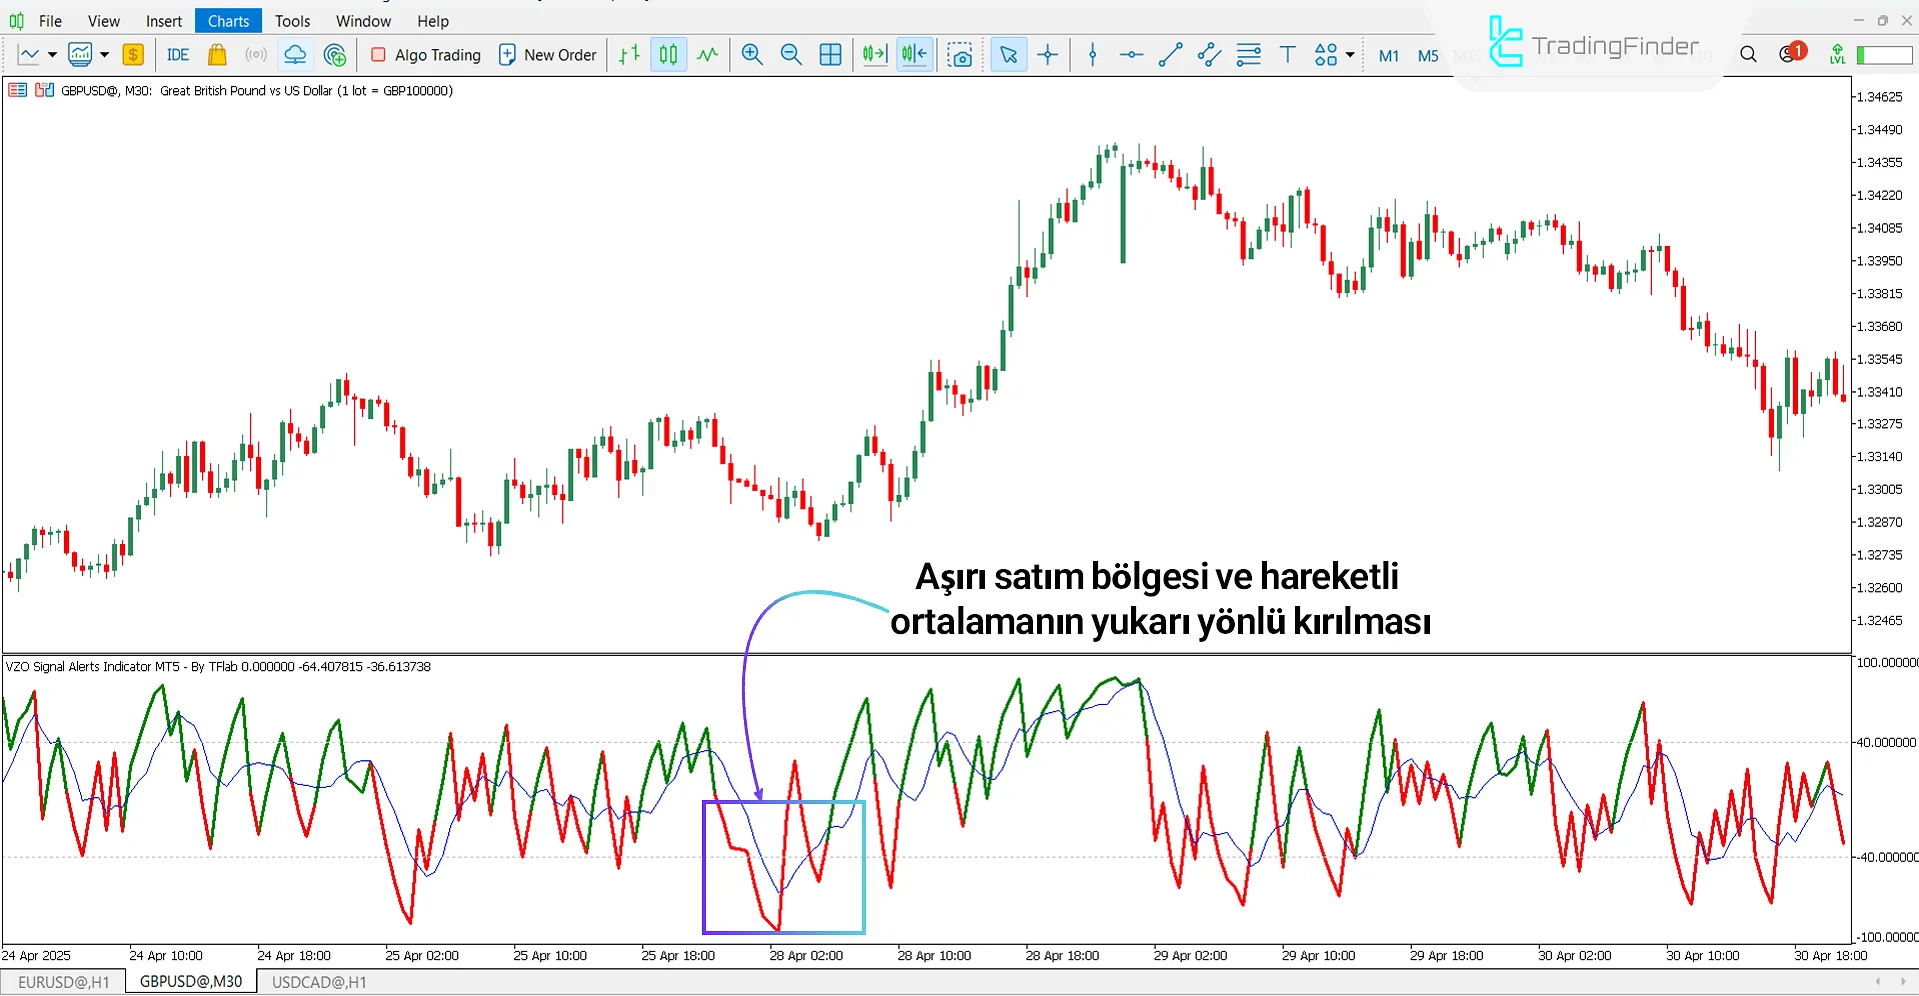Select the Crosshair tool
The width and height of the screenshot is (1919, 996).
(1047, 55)
